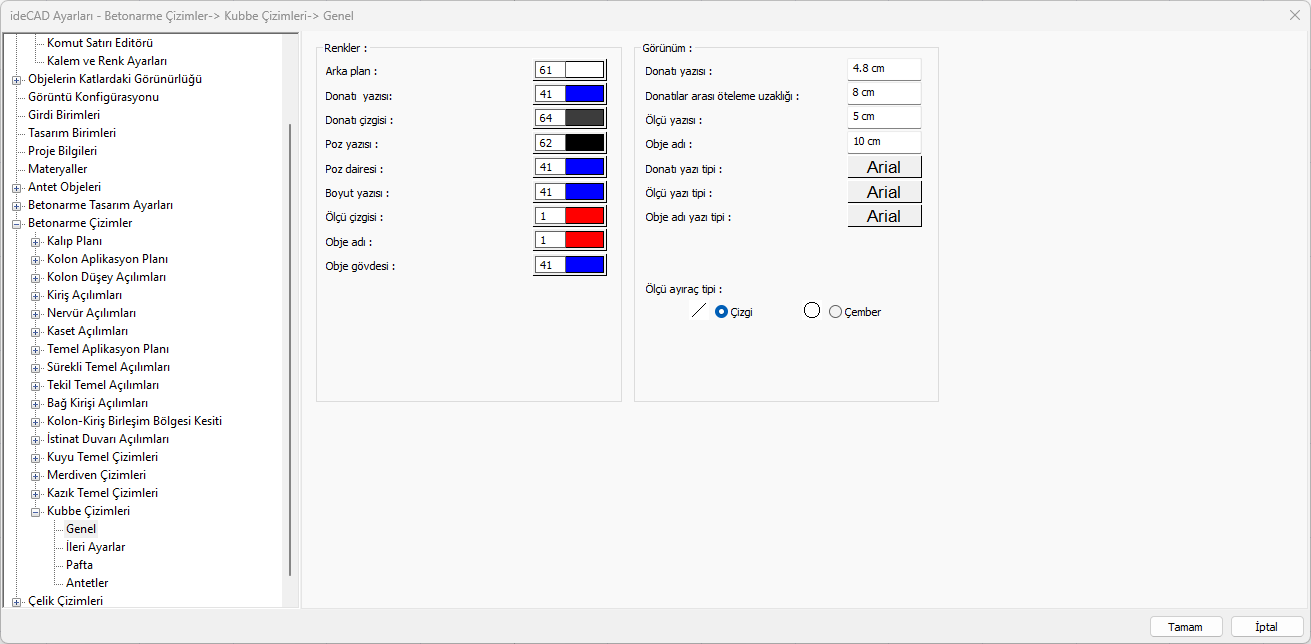Screen dimensions: 1311x644
Task: Collapse the Kubbe Çizimleri tree node
Action: coord(36,511)
